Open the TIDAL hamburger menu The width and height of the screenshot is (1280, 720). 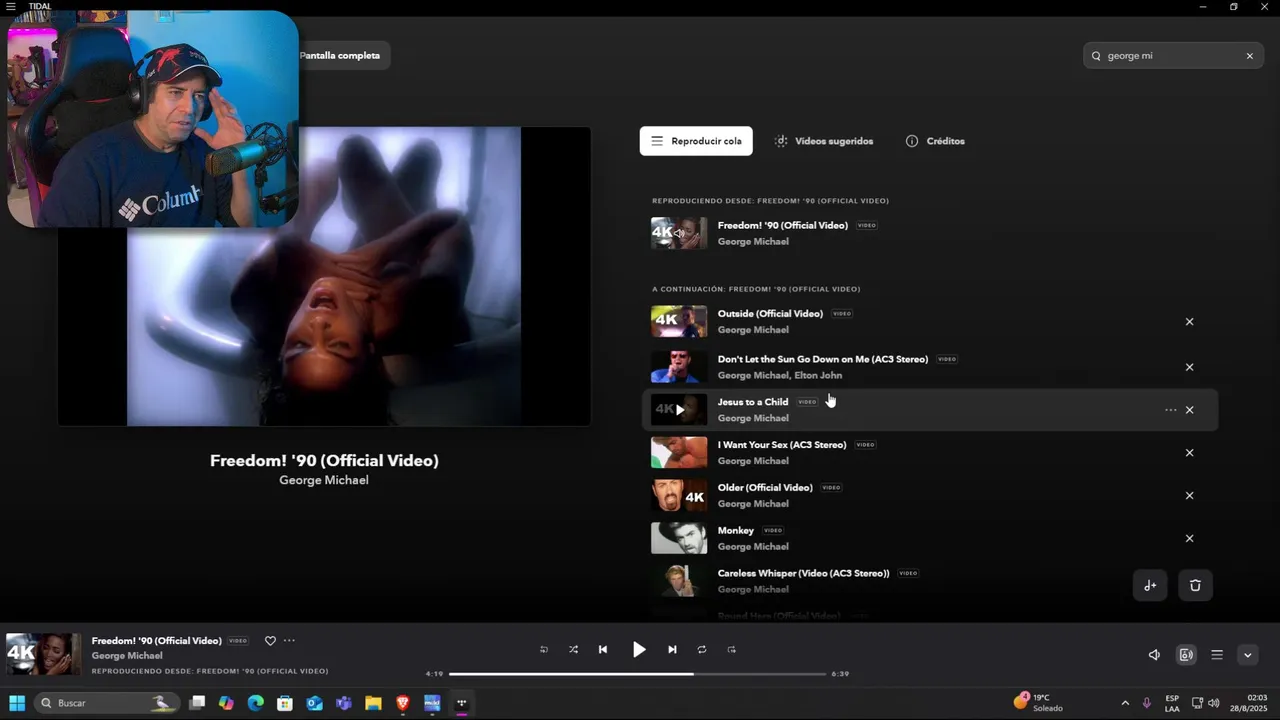pos(11,6)
